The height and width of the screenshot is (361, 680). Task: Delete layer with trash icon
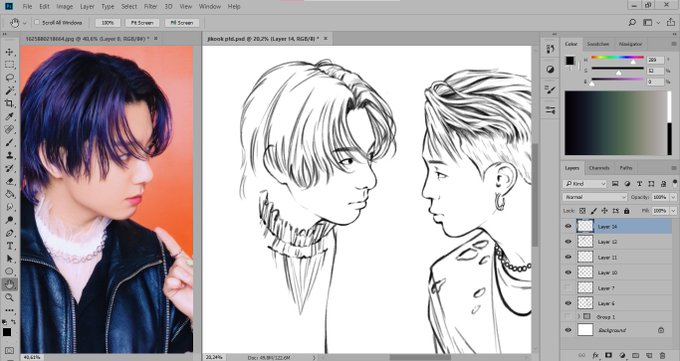pyautogui.click(x=662, y=355)
